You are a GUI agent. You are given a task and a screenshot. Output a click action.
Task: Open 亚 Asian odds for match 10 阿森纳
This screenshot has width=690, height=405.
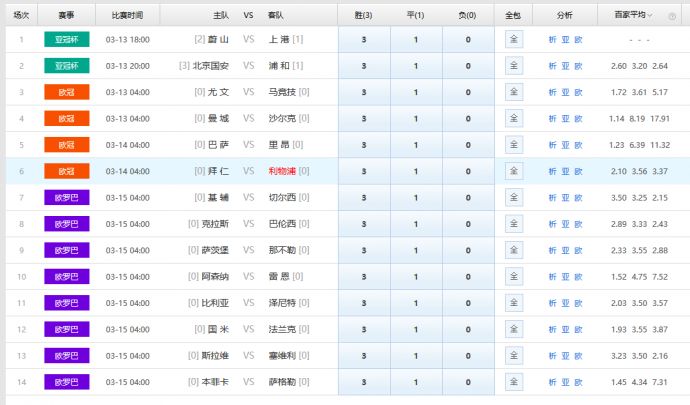(x=565, y=277)
